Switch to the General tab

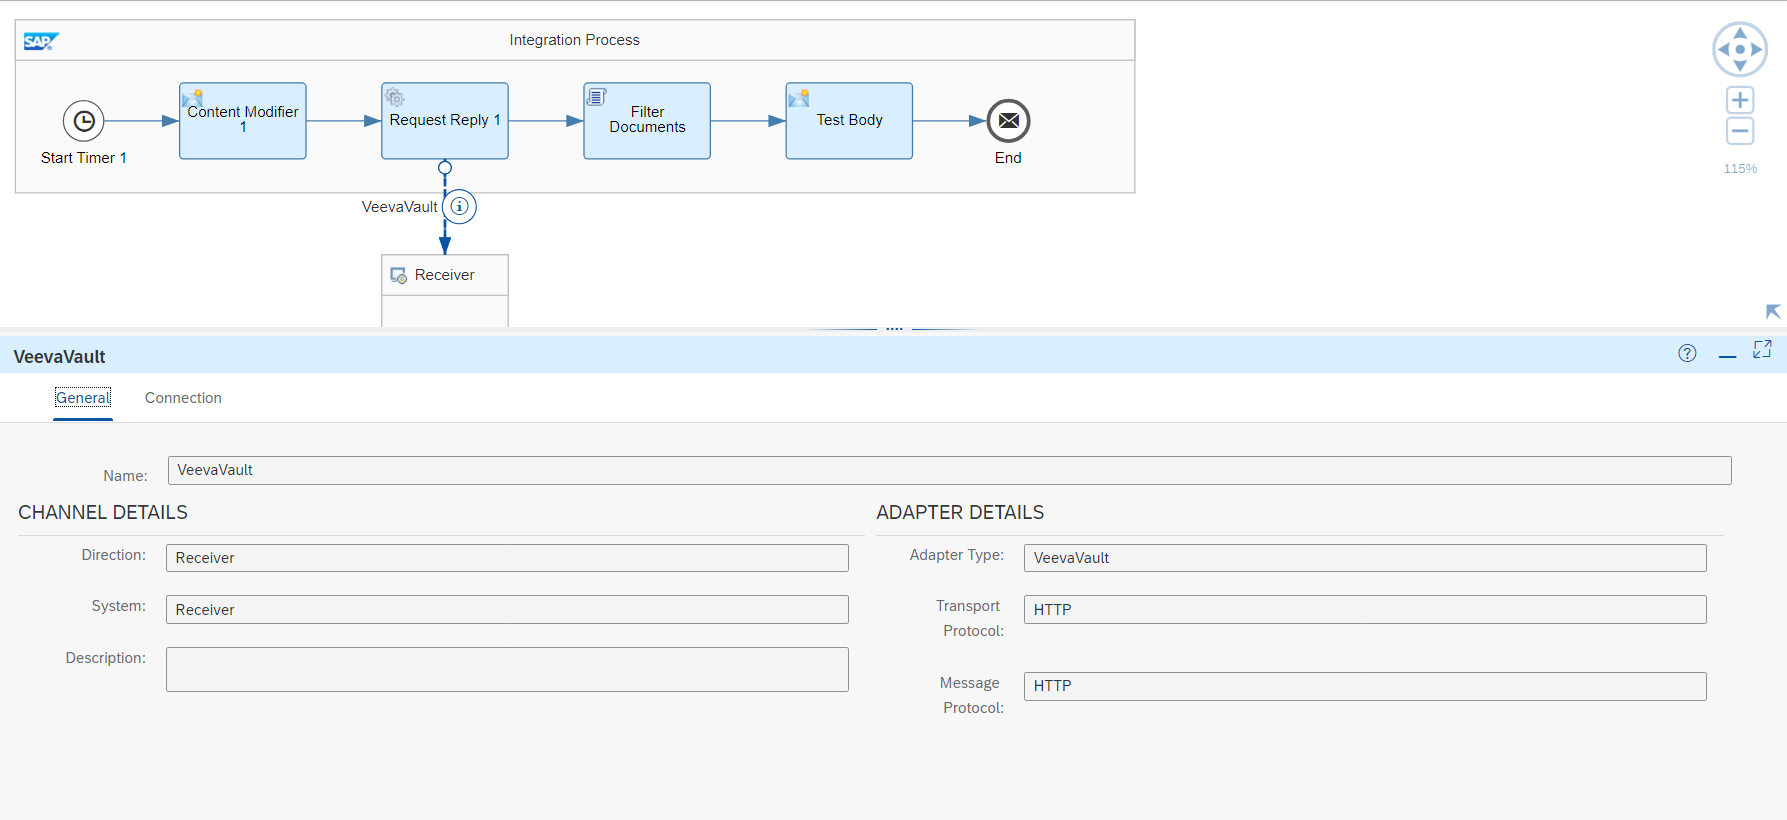(83, 398)
